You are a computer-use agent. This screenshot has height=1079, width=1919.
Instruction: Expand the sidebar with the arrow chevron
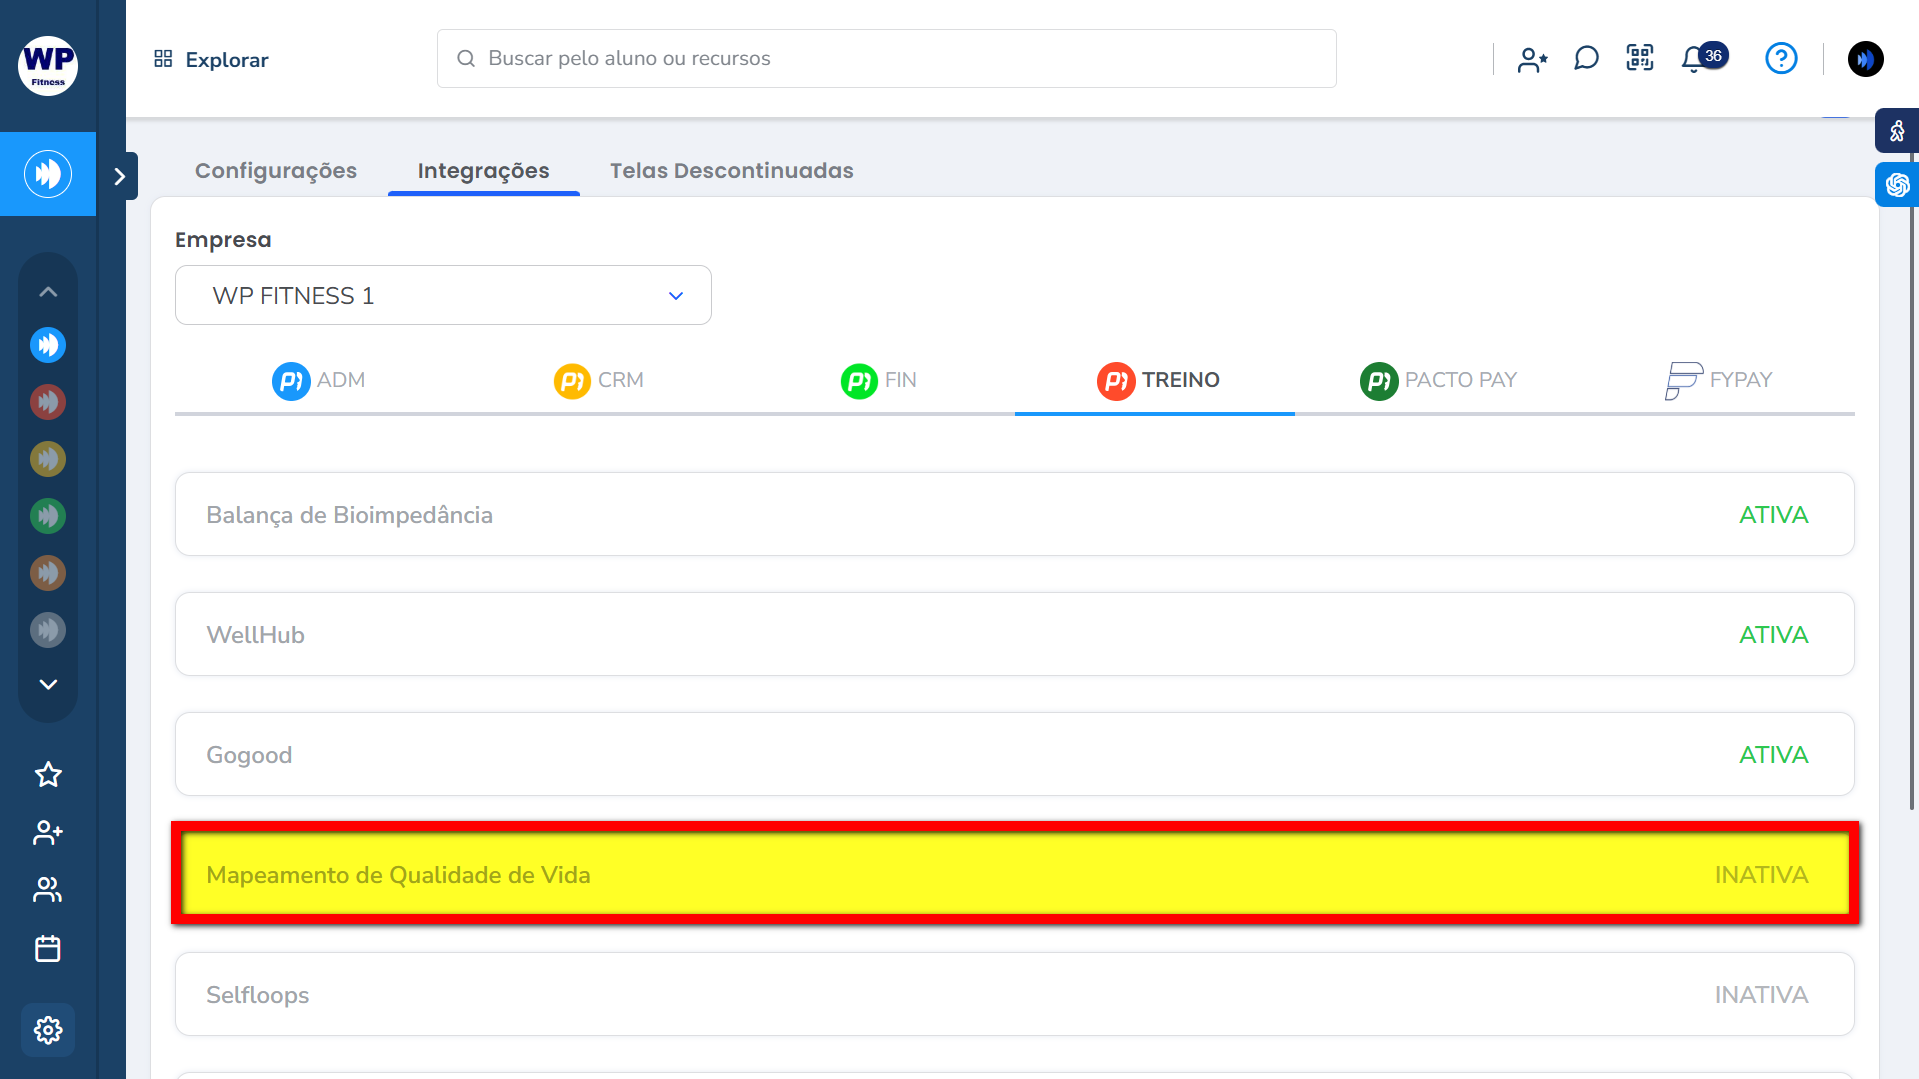(x=120, y=177)
